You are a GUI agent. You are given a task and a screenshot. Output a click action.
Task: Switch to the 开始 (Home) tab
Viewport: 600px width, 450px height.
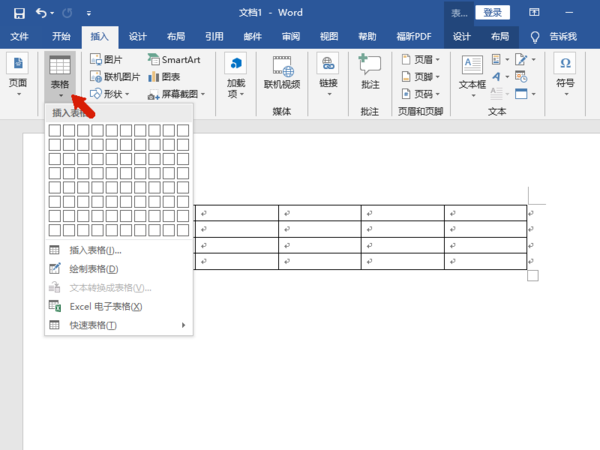click(61, 36)
